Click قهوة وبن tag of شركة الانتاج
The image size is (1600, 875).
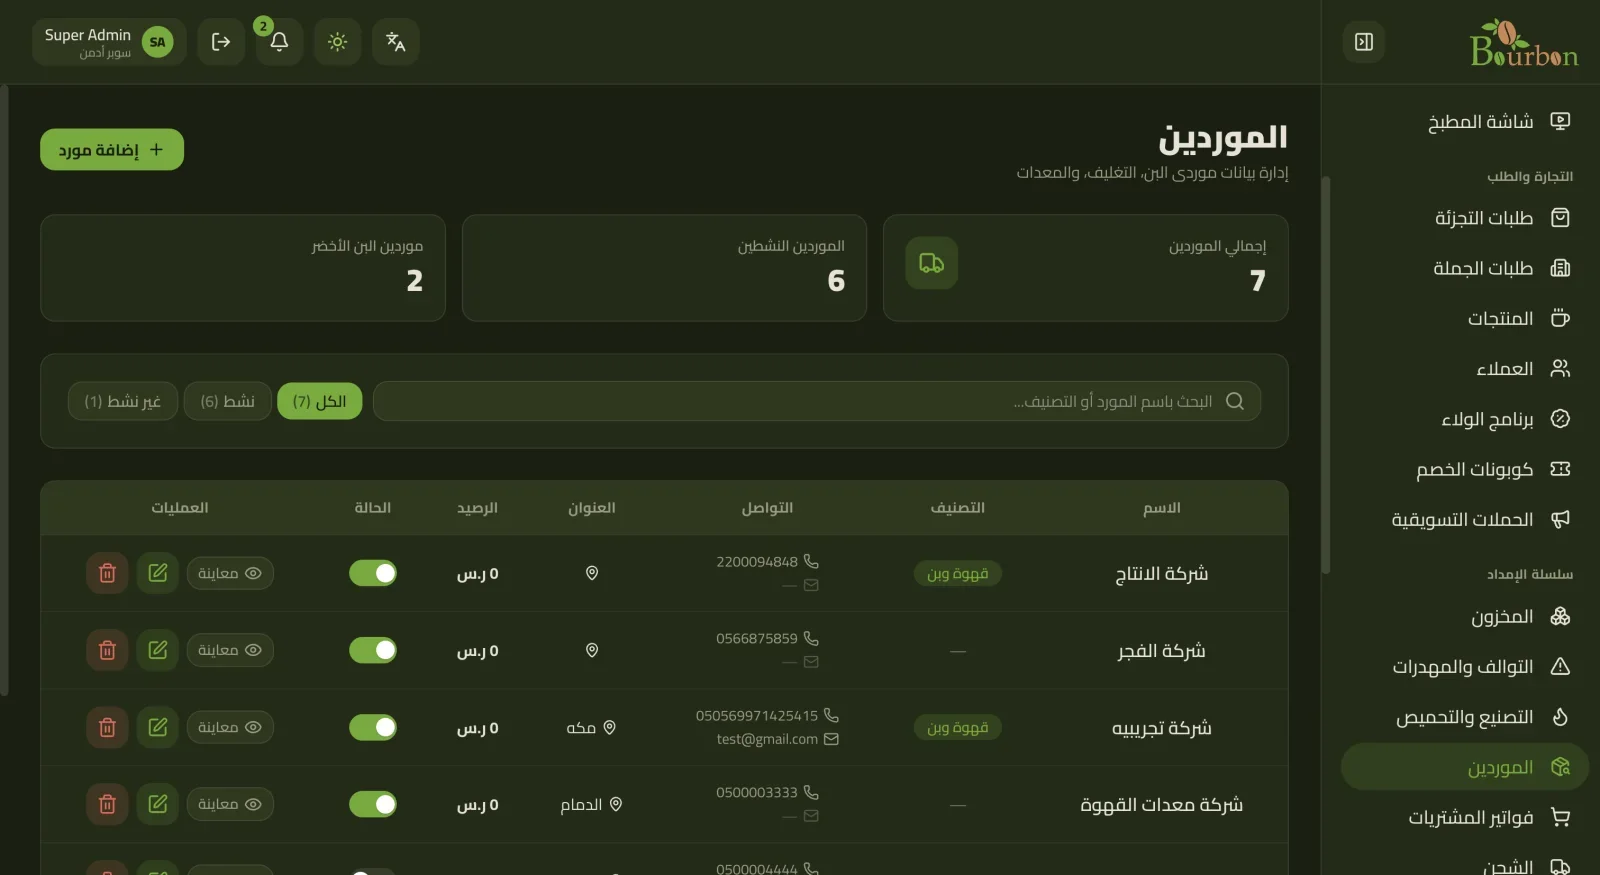pyautogui.click(x=958, y=573)
